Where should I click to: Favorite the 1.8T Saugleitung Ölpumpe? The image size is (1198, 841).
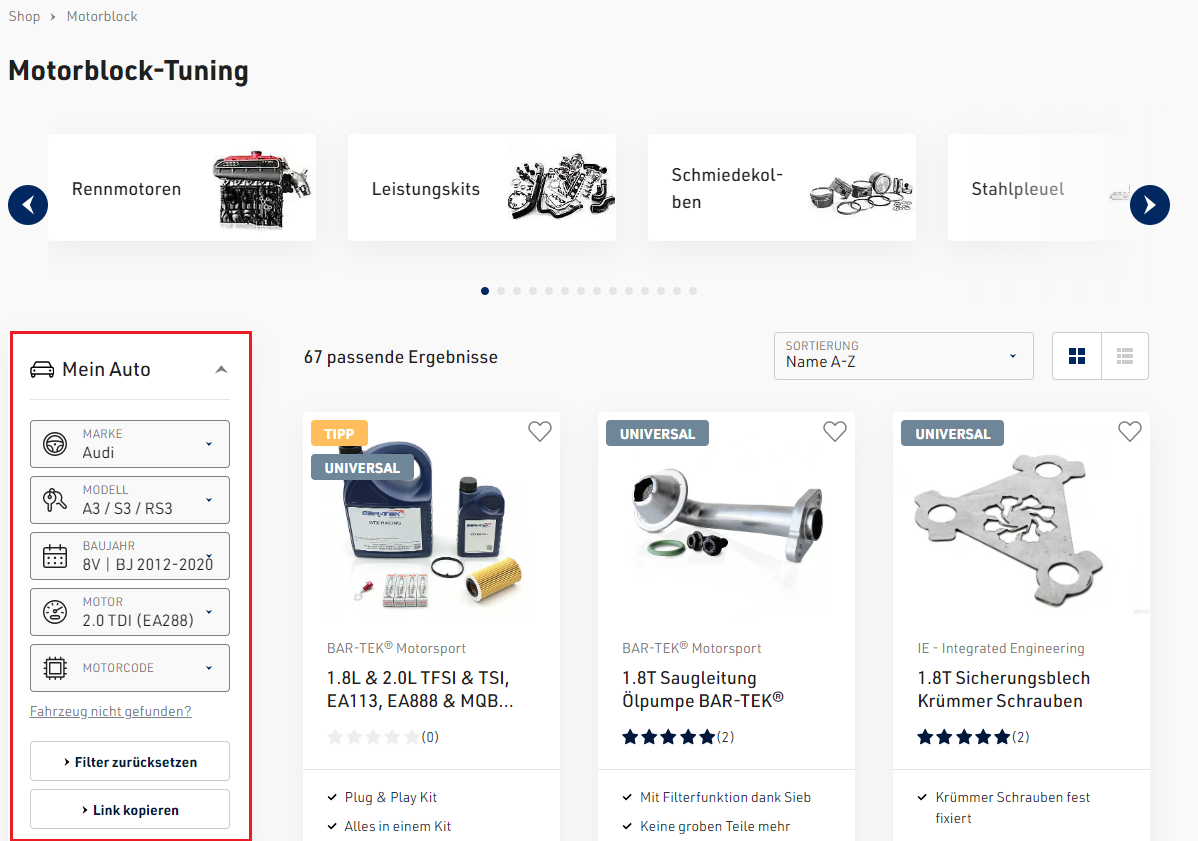point(835,432)
